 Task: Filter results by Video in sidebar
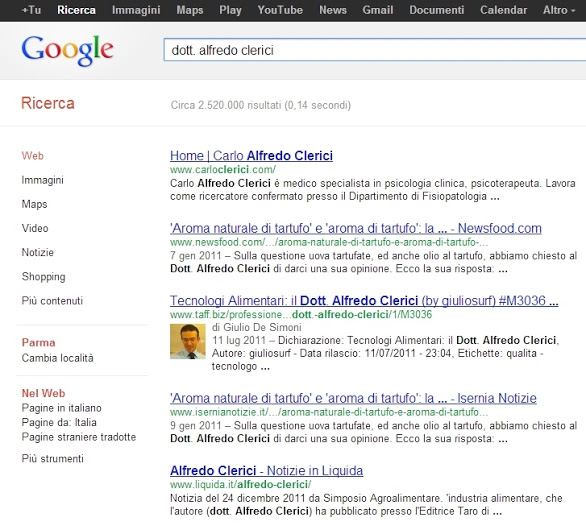(35, 228)
